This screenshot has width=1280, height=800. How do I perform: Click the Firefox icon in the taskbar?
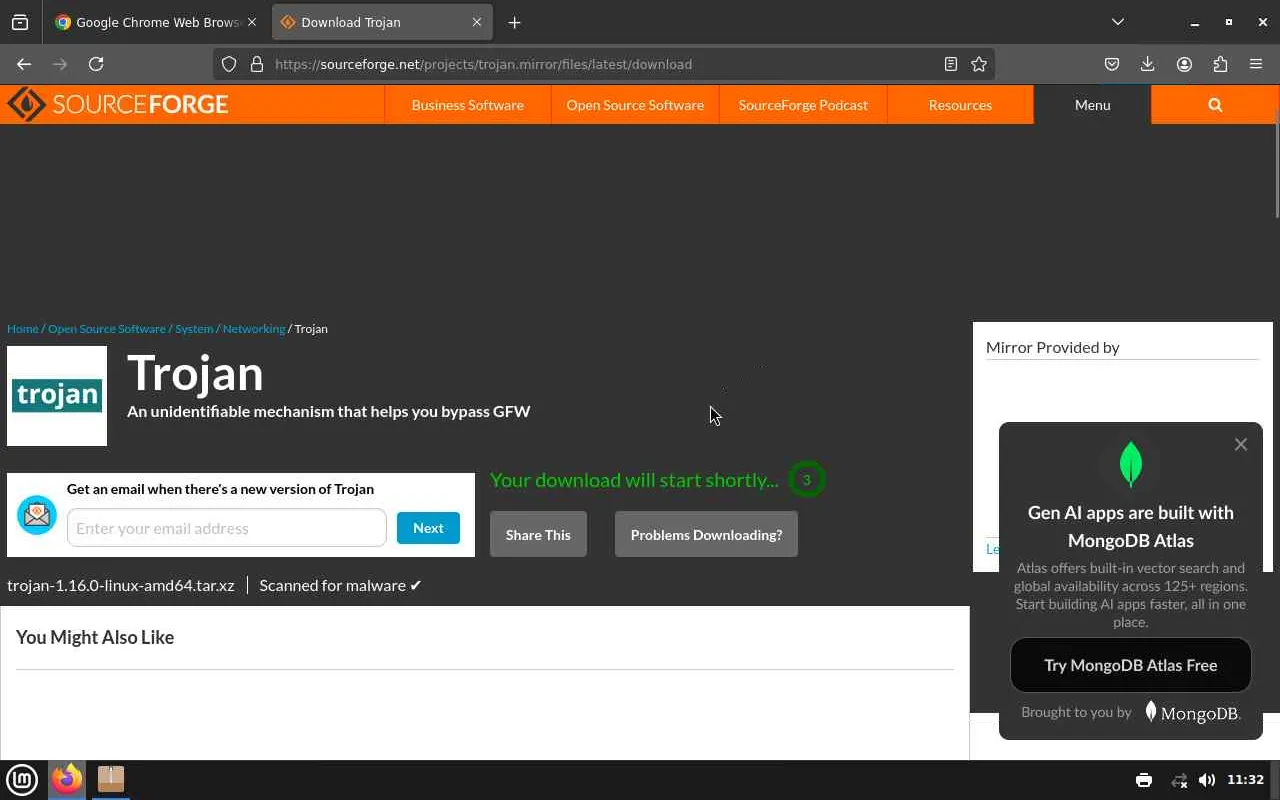click(x=67, y=779)
